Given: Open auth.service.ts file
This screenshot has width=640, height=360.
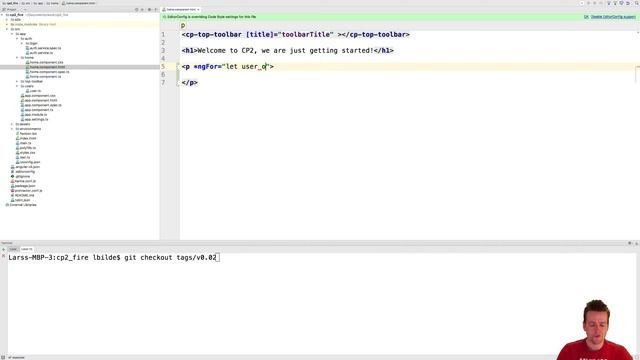Looking at the screenshot, I should (41, 53).
